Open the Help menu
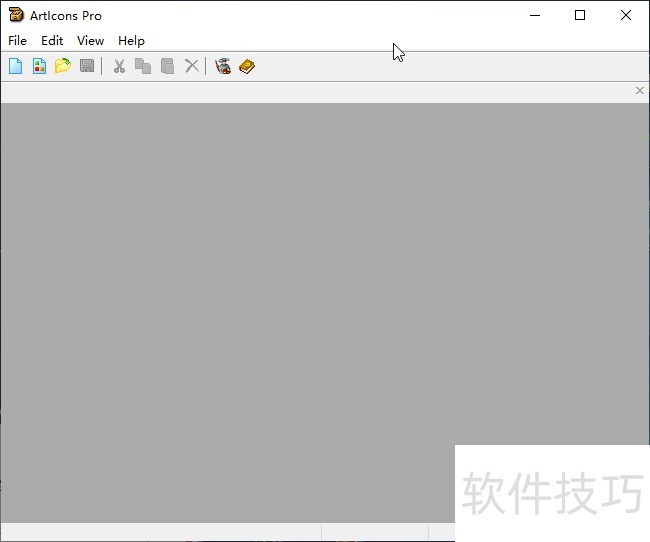650x542 pixels. pyautogui.click(x=131, y=41)
